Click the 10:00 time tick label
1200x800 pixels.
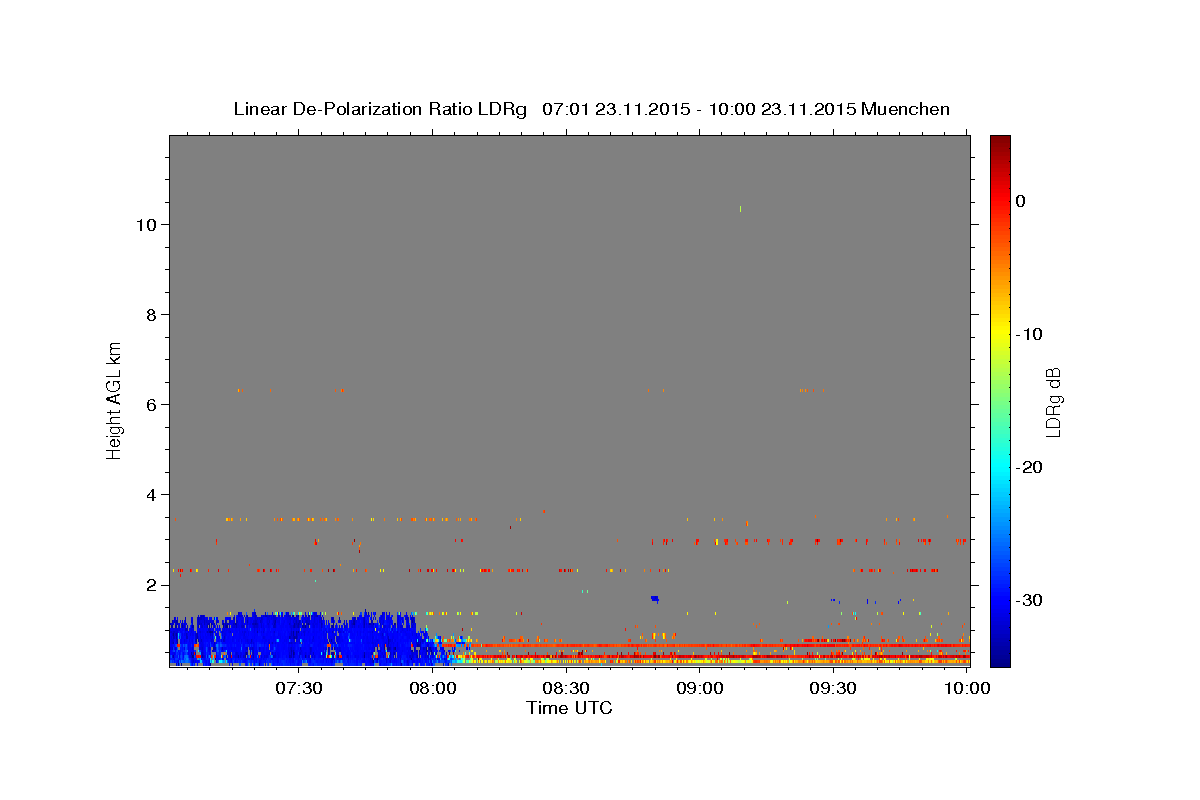[x=967, y=688]
